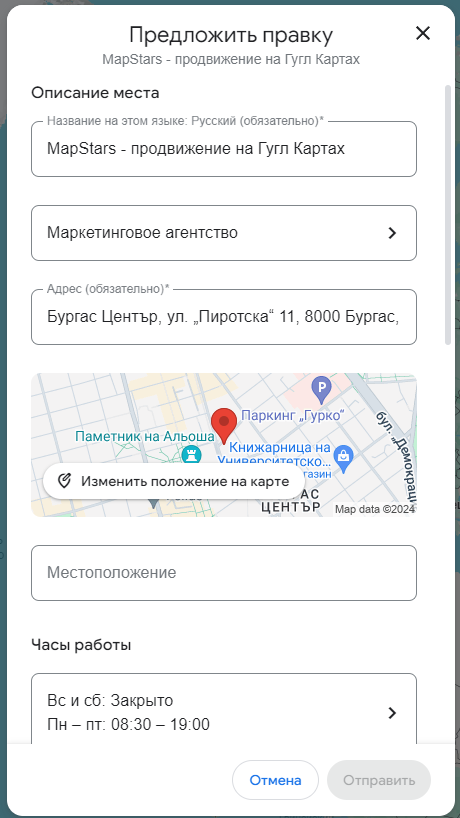Click the Паметник на Альоша map label
Viewport: 460px width, 818px height.
click(x=145, y=436)
